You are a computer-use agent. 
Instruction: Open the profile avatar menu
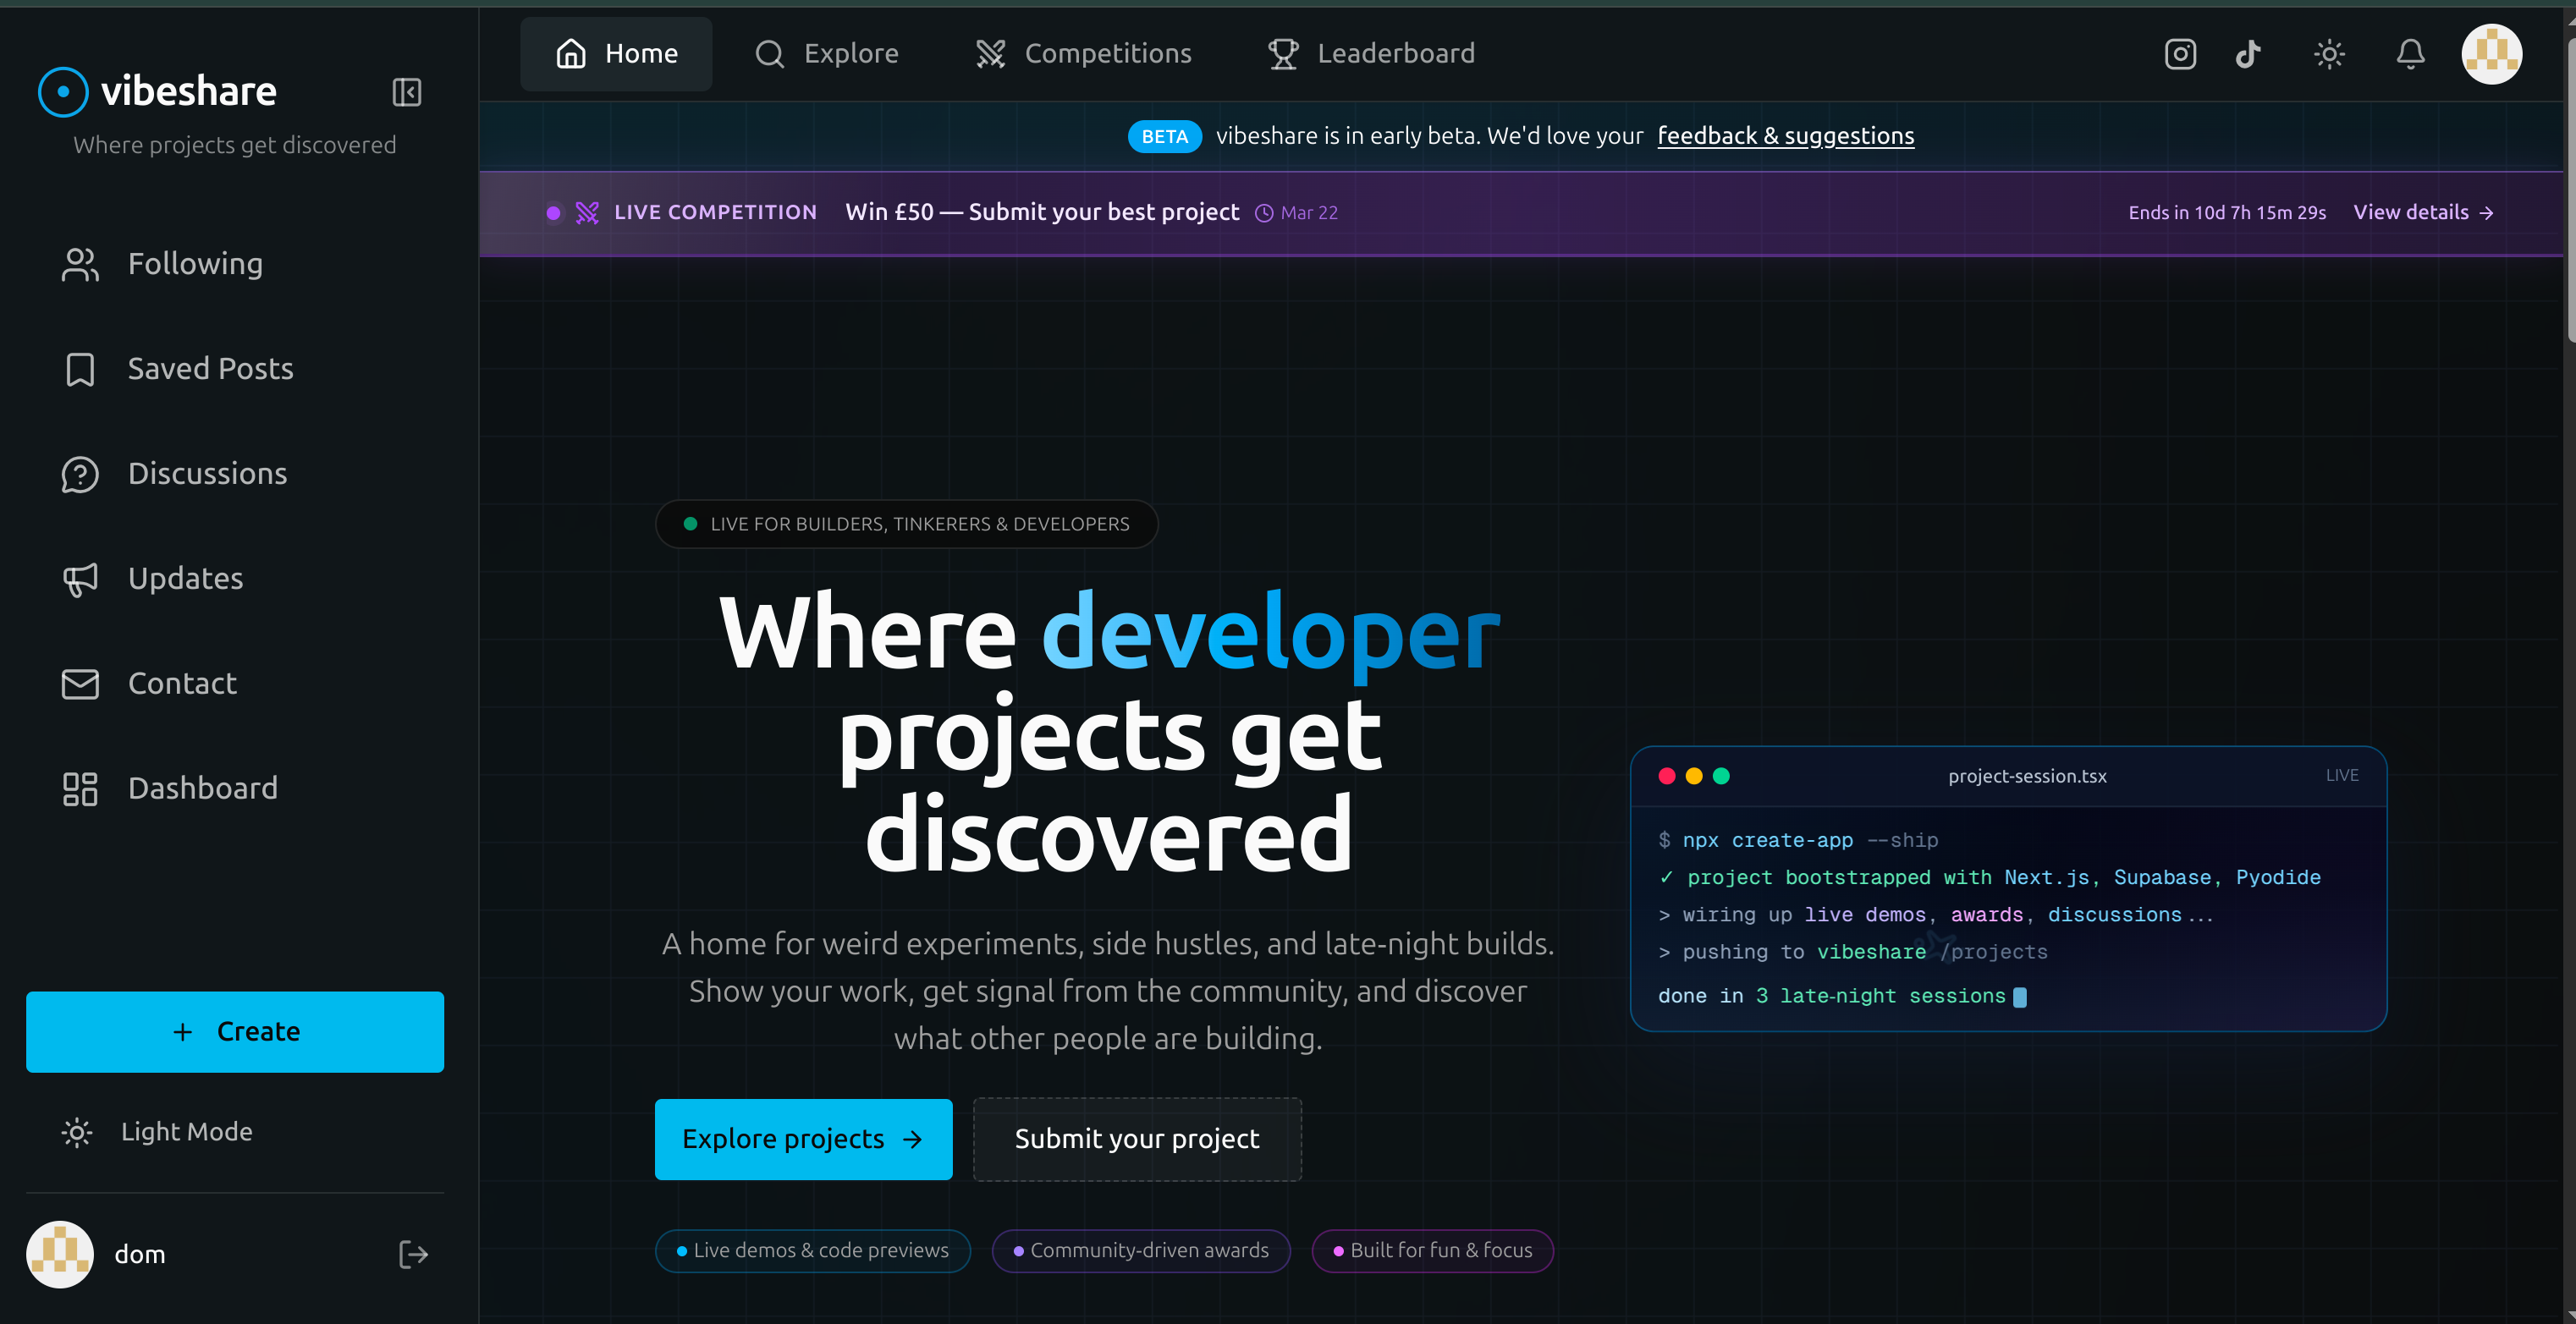(2491, 54)
